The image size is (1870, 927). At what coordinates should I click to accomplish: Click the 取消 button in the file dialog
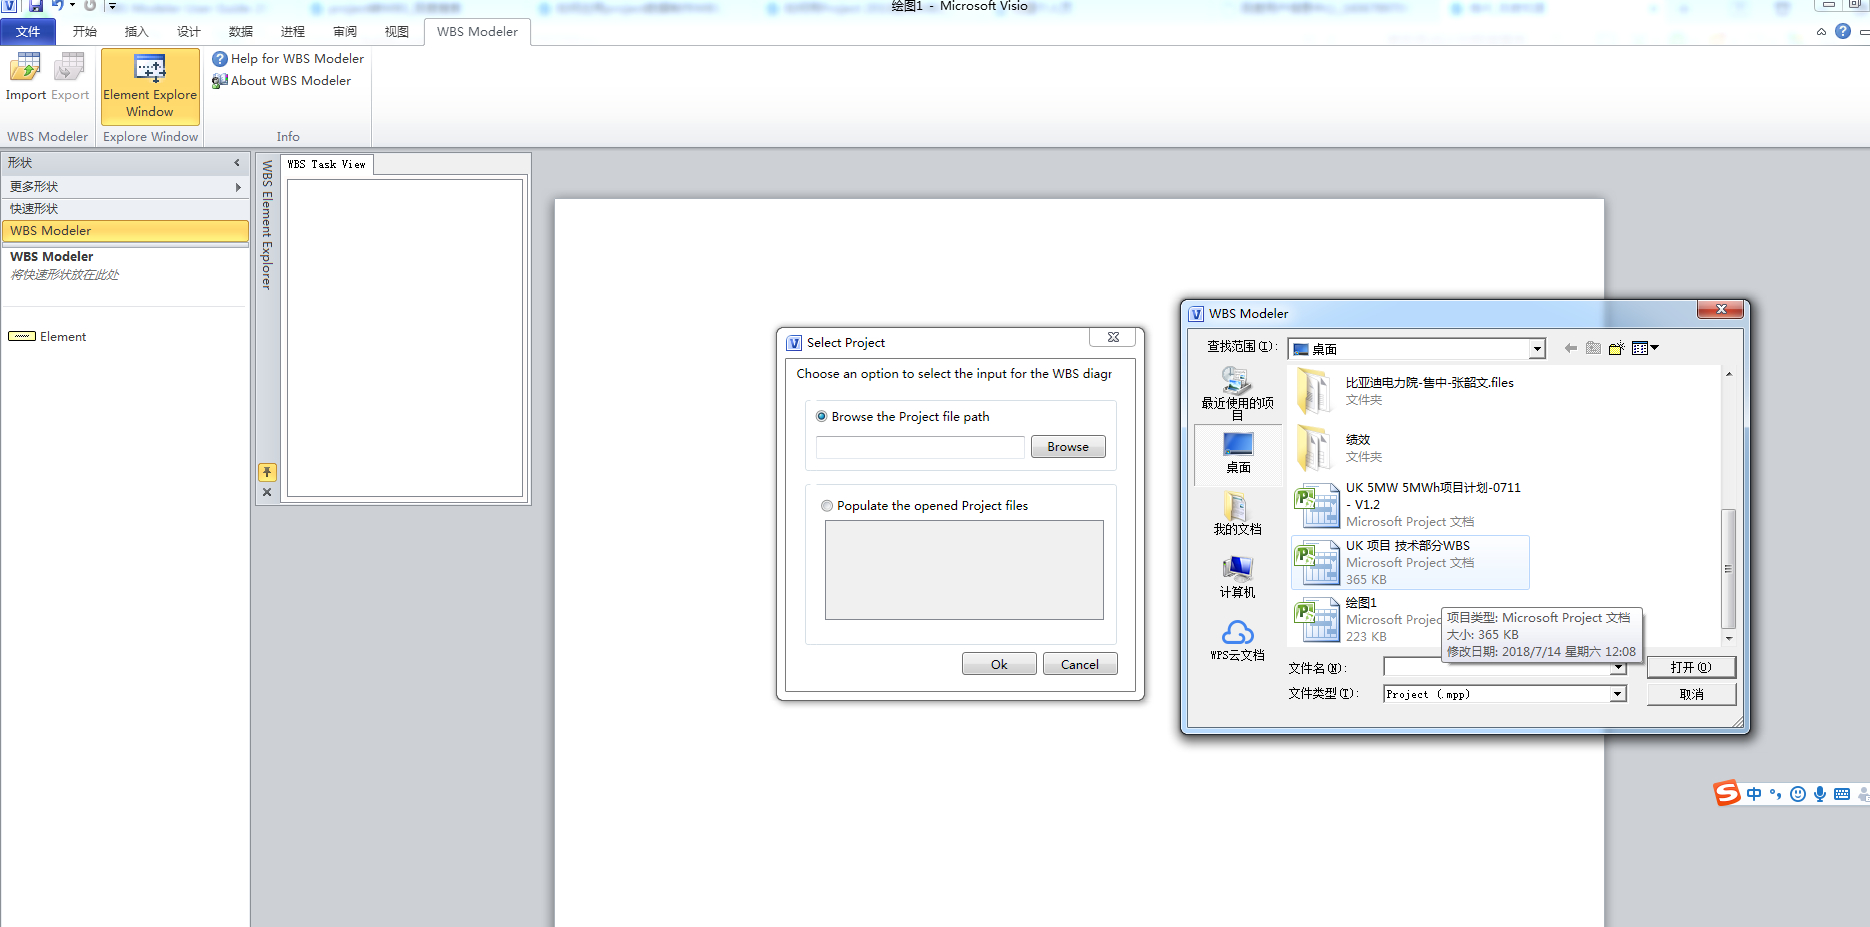[x=1691, y=694]
